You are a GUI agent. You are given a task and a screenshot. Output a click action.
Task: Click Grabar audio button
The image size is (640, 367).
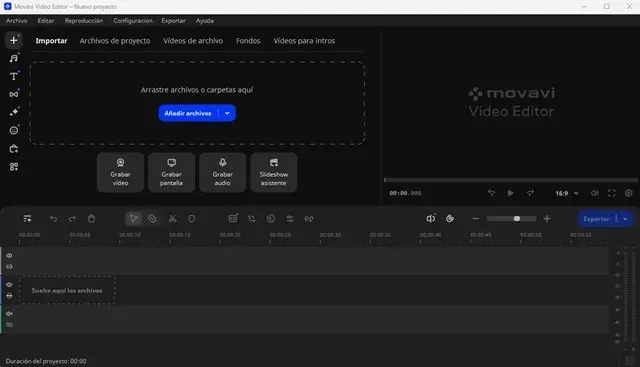pos(222,172)
